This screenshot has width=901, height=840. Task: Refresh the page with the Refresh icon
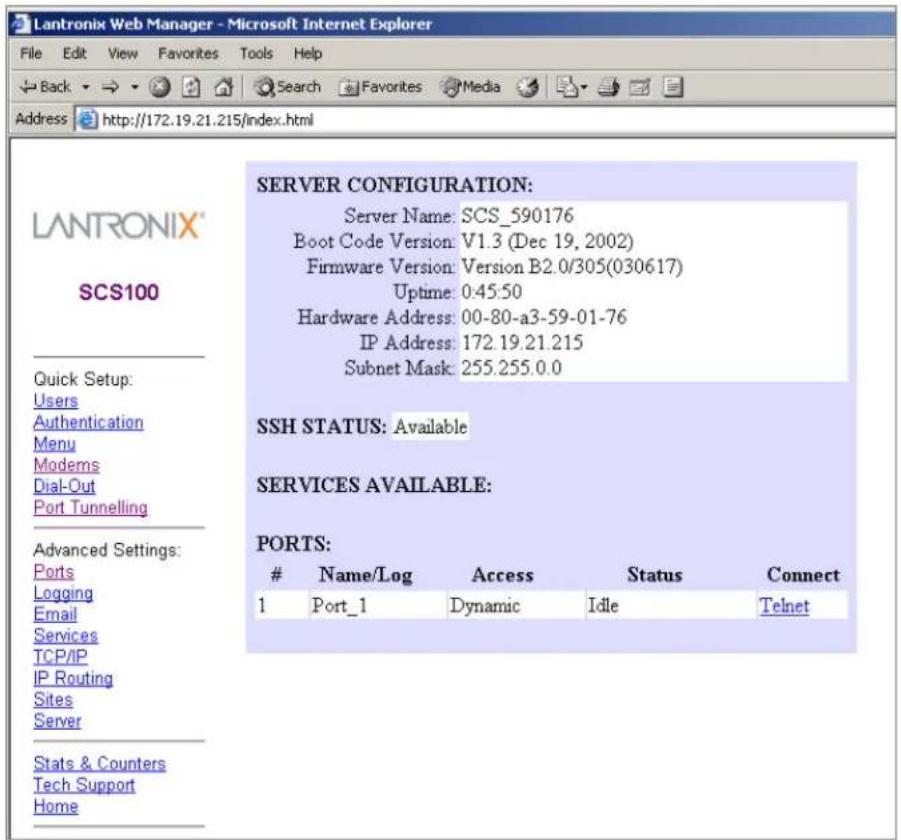[x=191, y=87]
